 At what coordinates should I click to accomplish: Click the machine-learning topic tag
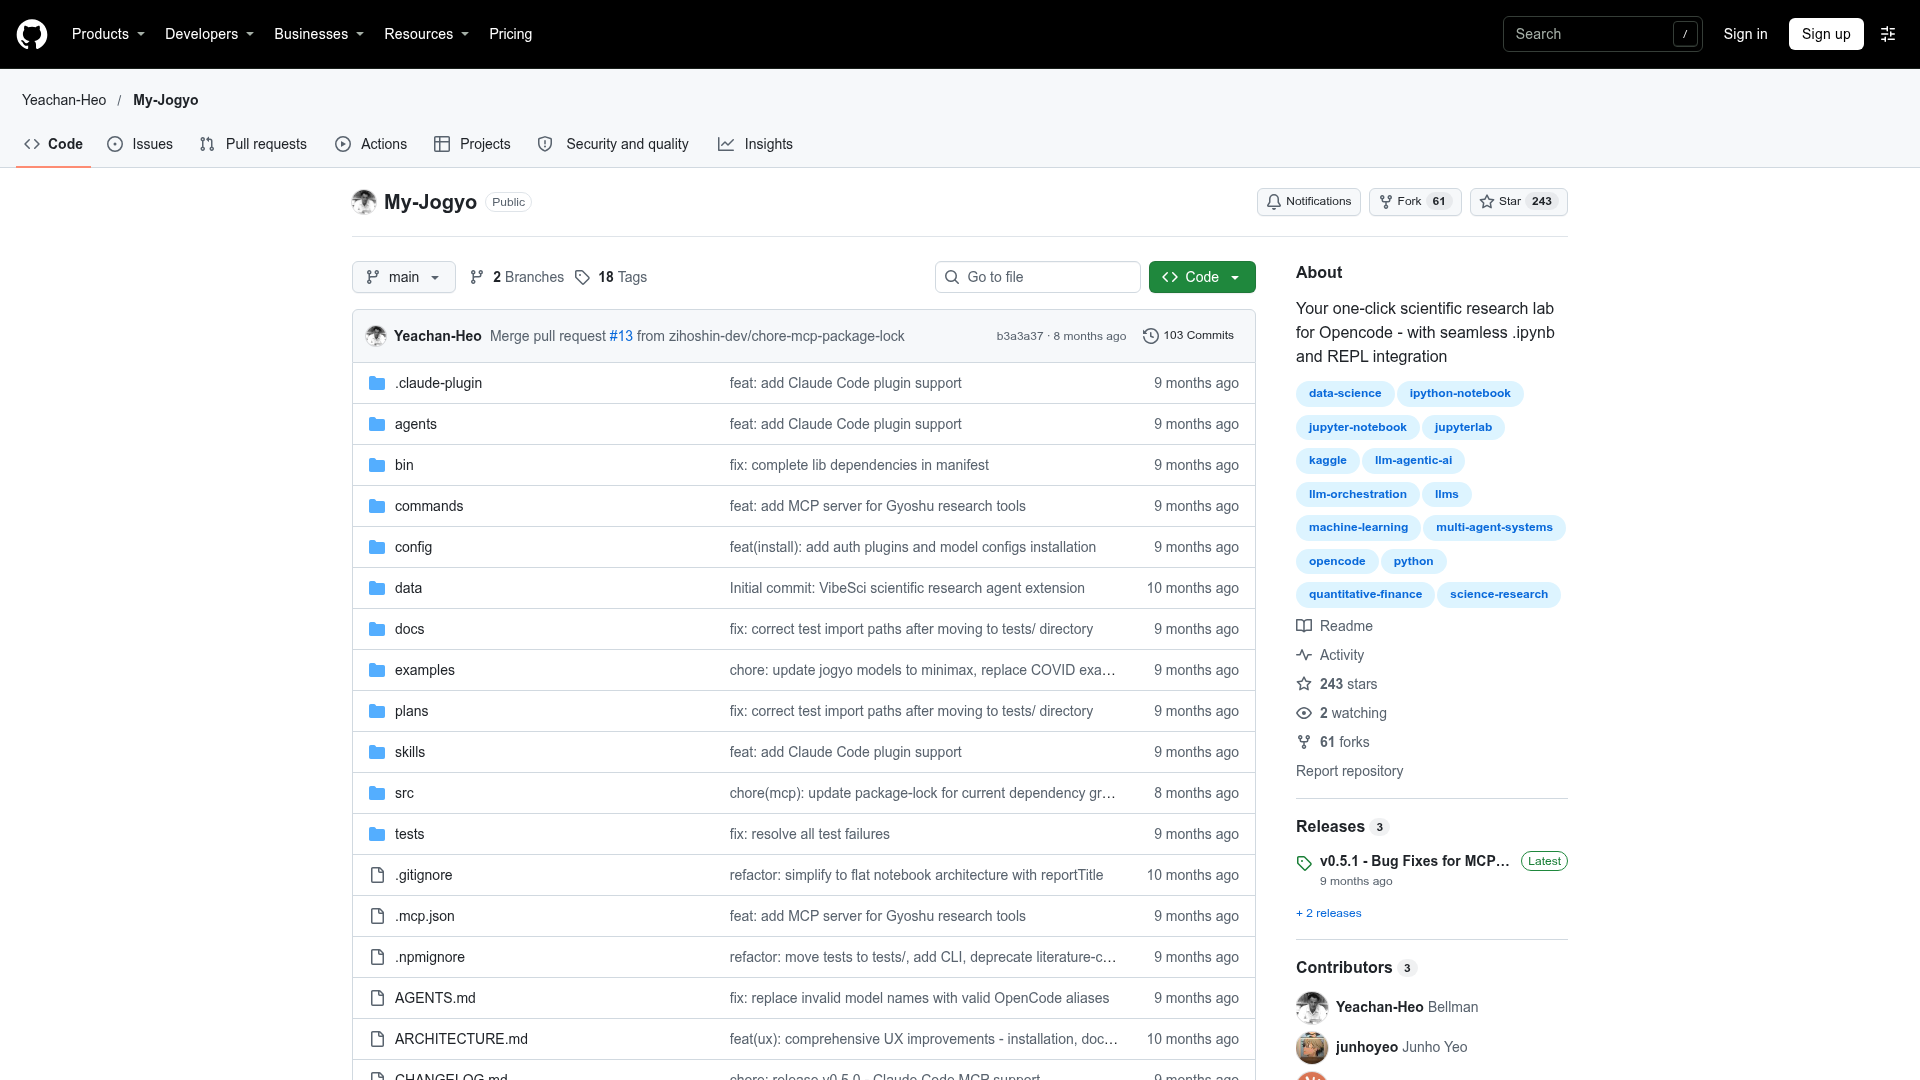(1358, 528)
